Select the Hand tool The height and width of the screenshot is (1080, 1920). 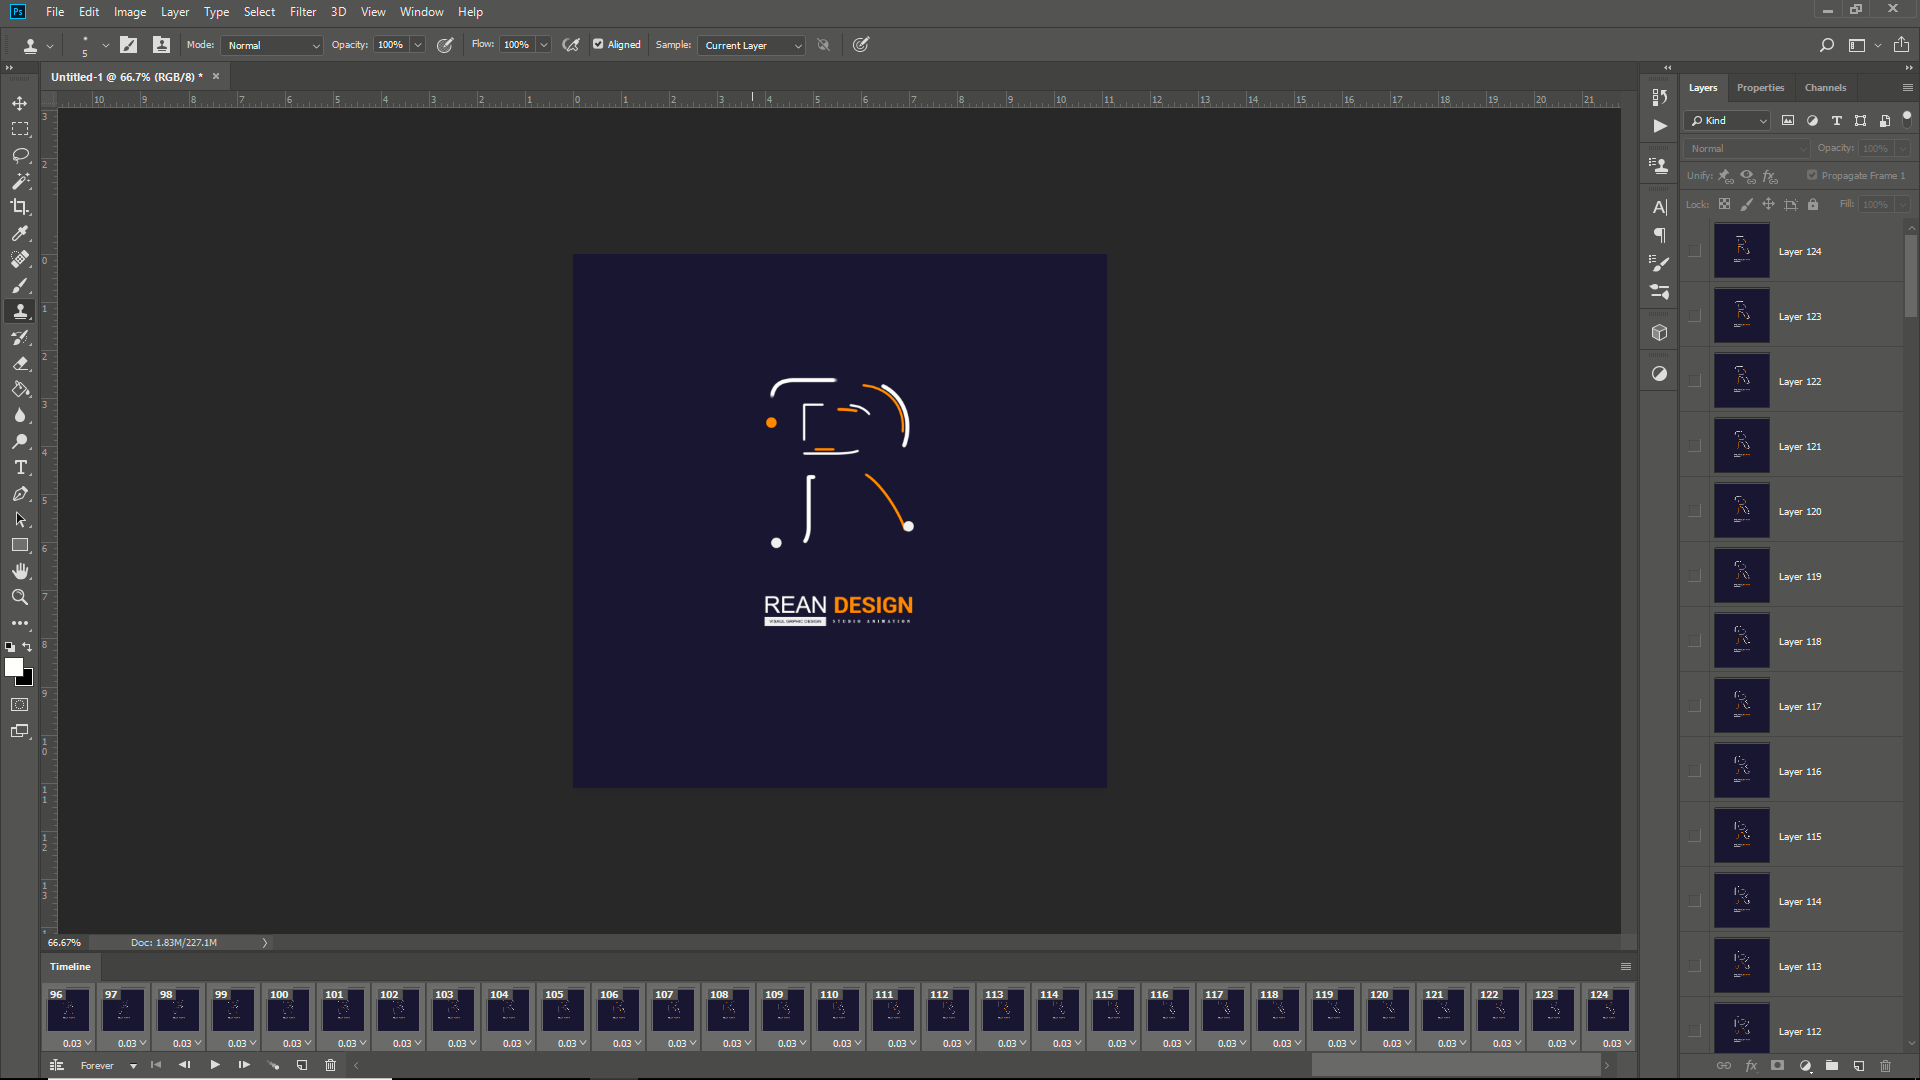(x=20, y=571)
